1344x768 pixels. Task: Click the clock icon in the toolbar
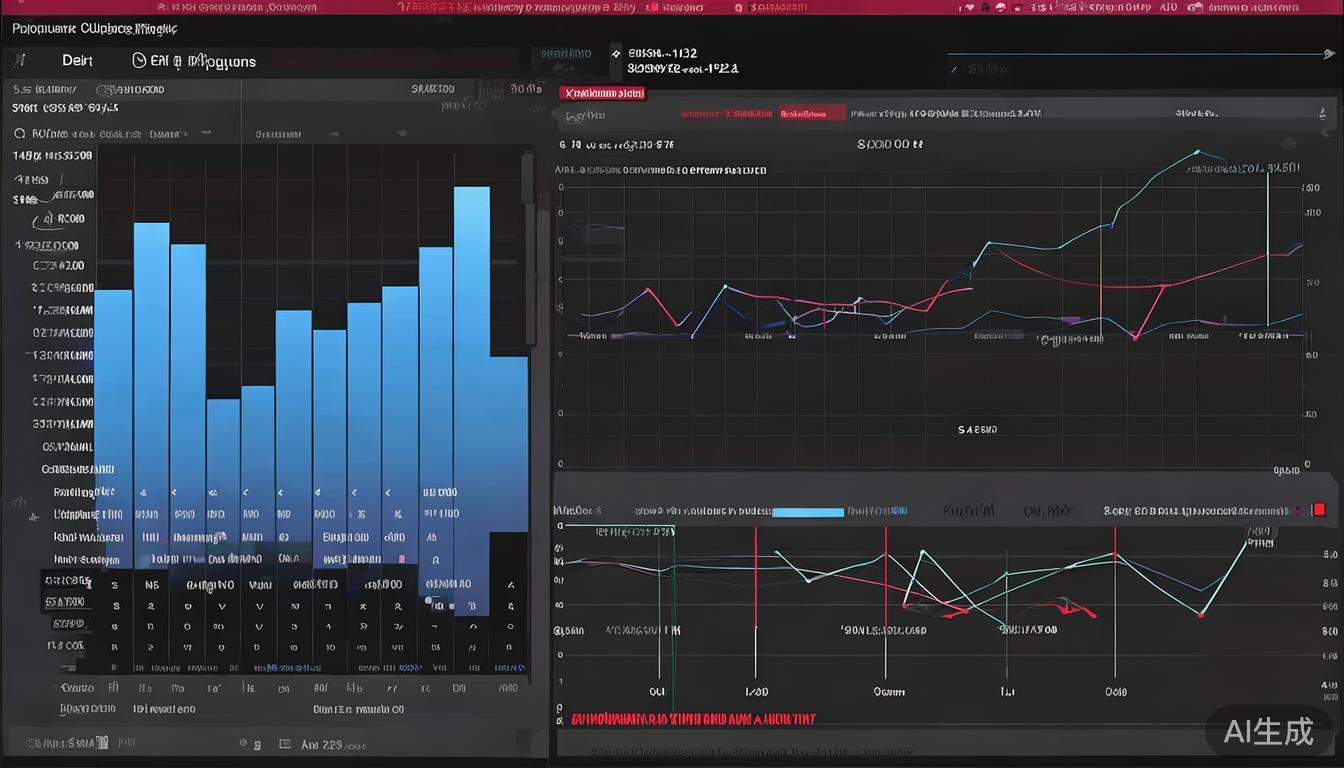[x=139, y=60]
